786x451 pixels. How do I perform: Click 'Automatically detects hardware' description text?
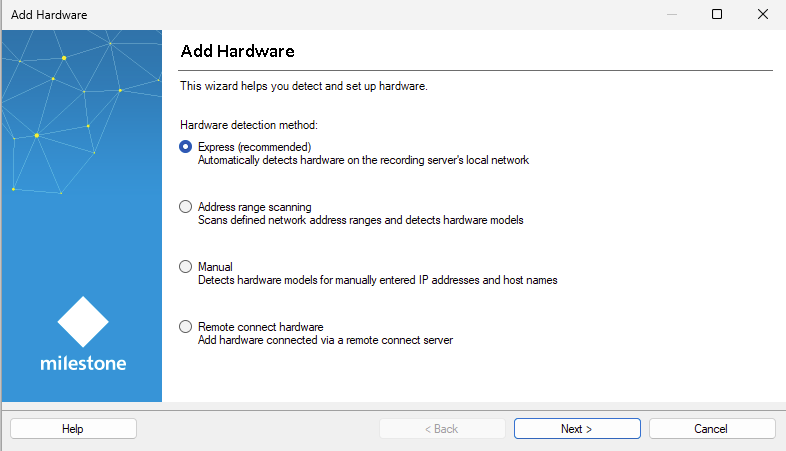click(363, 160)
